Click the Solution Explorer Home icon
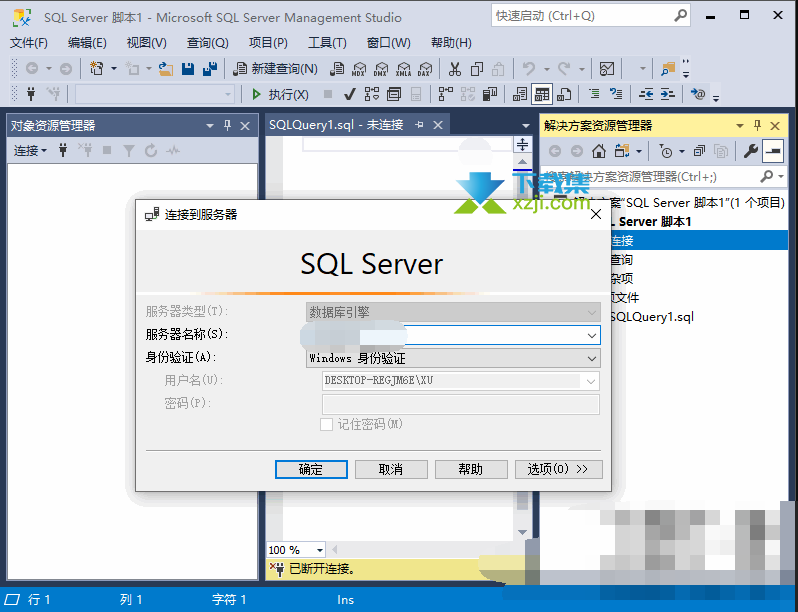 (x=599, y=151)
